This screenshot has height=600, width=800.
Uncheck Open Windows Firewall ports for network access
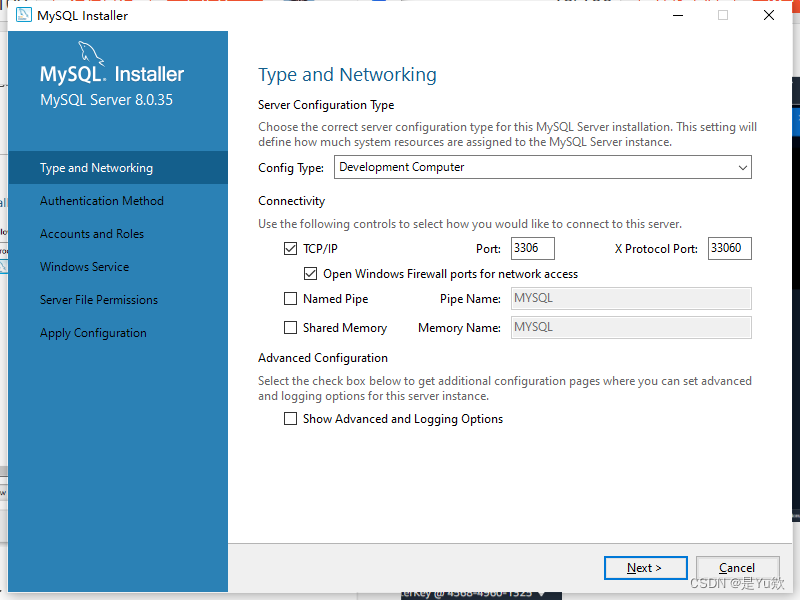(310, 273)
